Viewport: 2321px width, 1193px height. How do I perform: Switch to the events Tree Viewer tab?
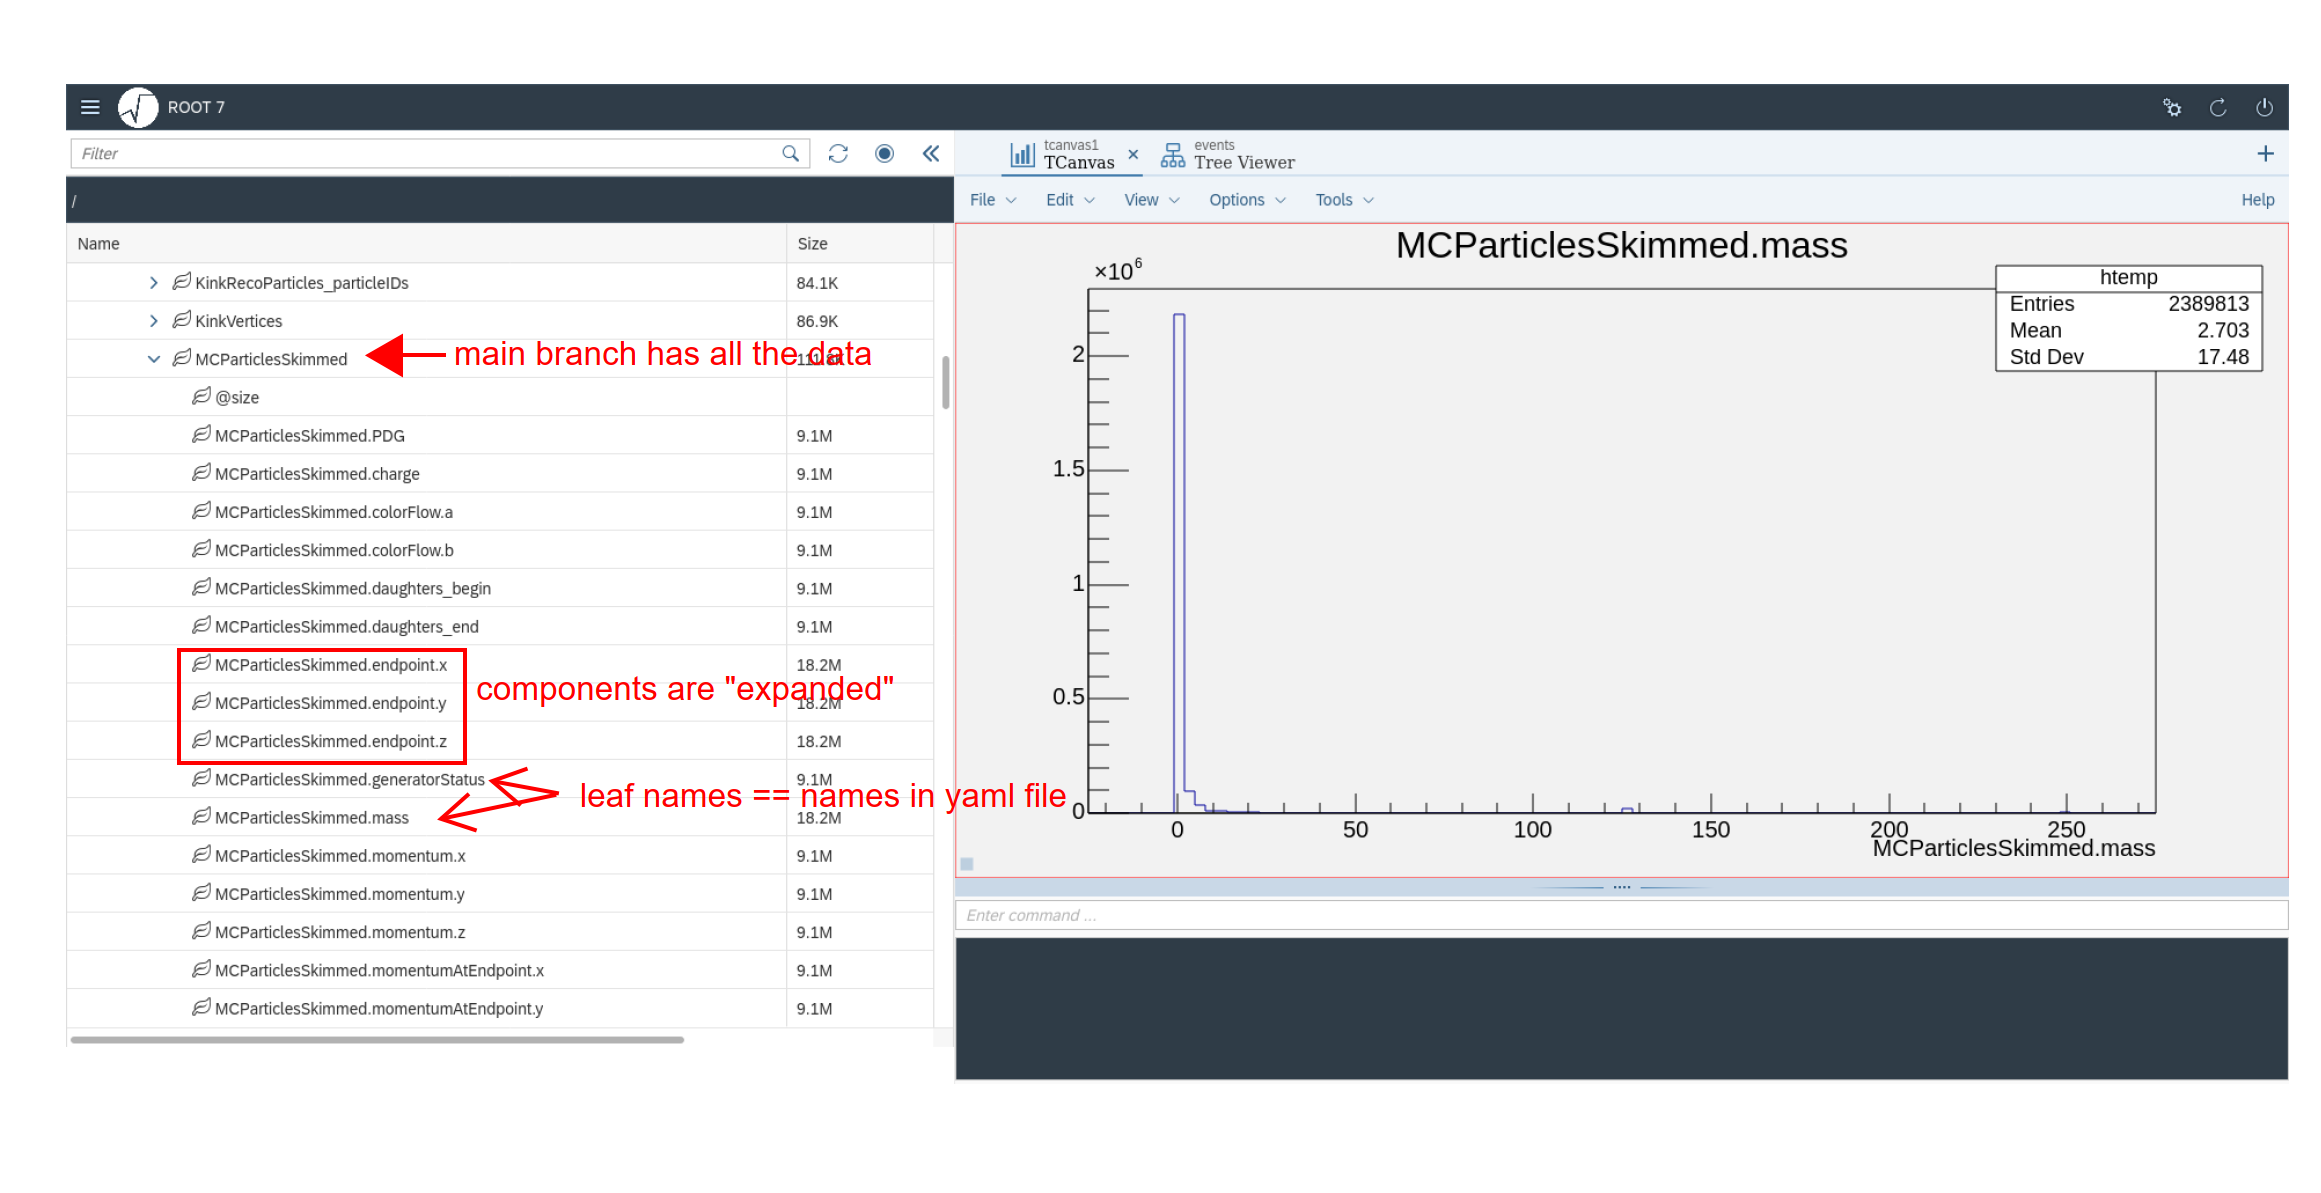click(1229, 155)
